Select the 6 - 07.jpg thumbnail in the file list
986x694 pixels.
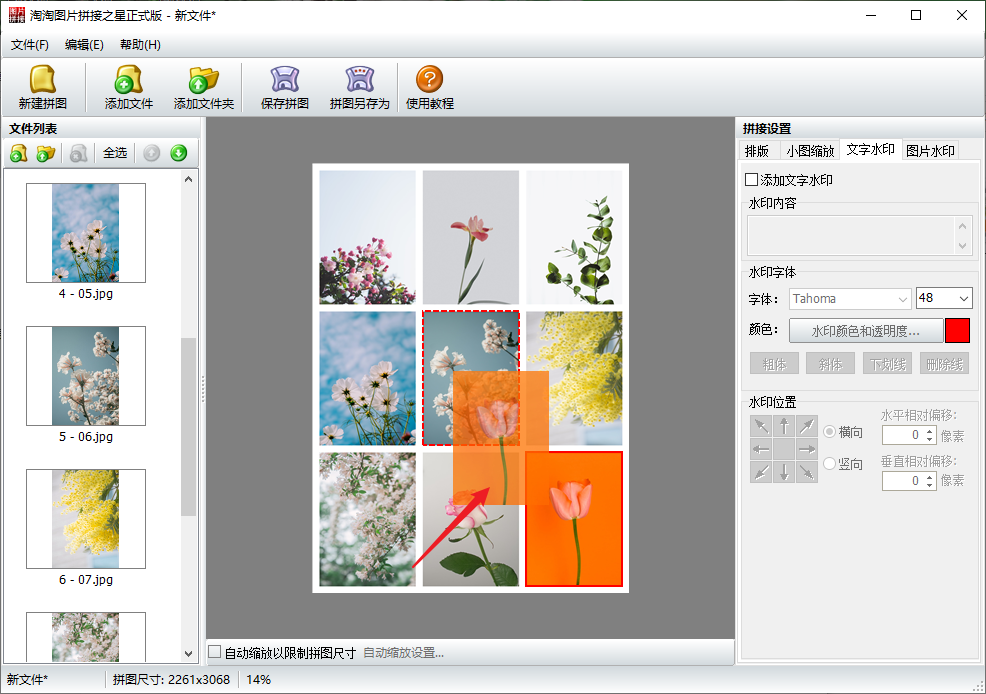point(86,519)
